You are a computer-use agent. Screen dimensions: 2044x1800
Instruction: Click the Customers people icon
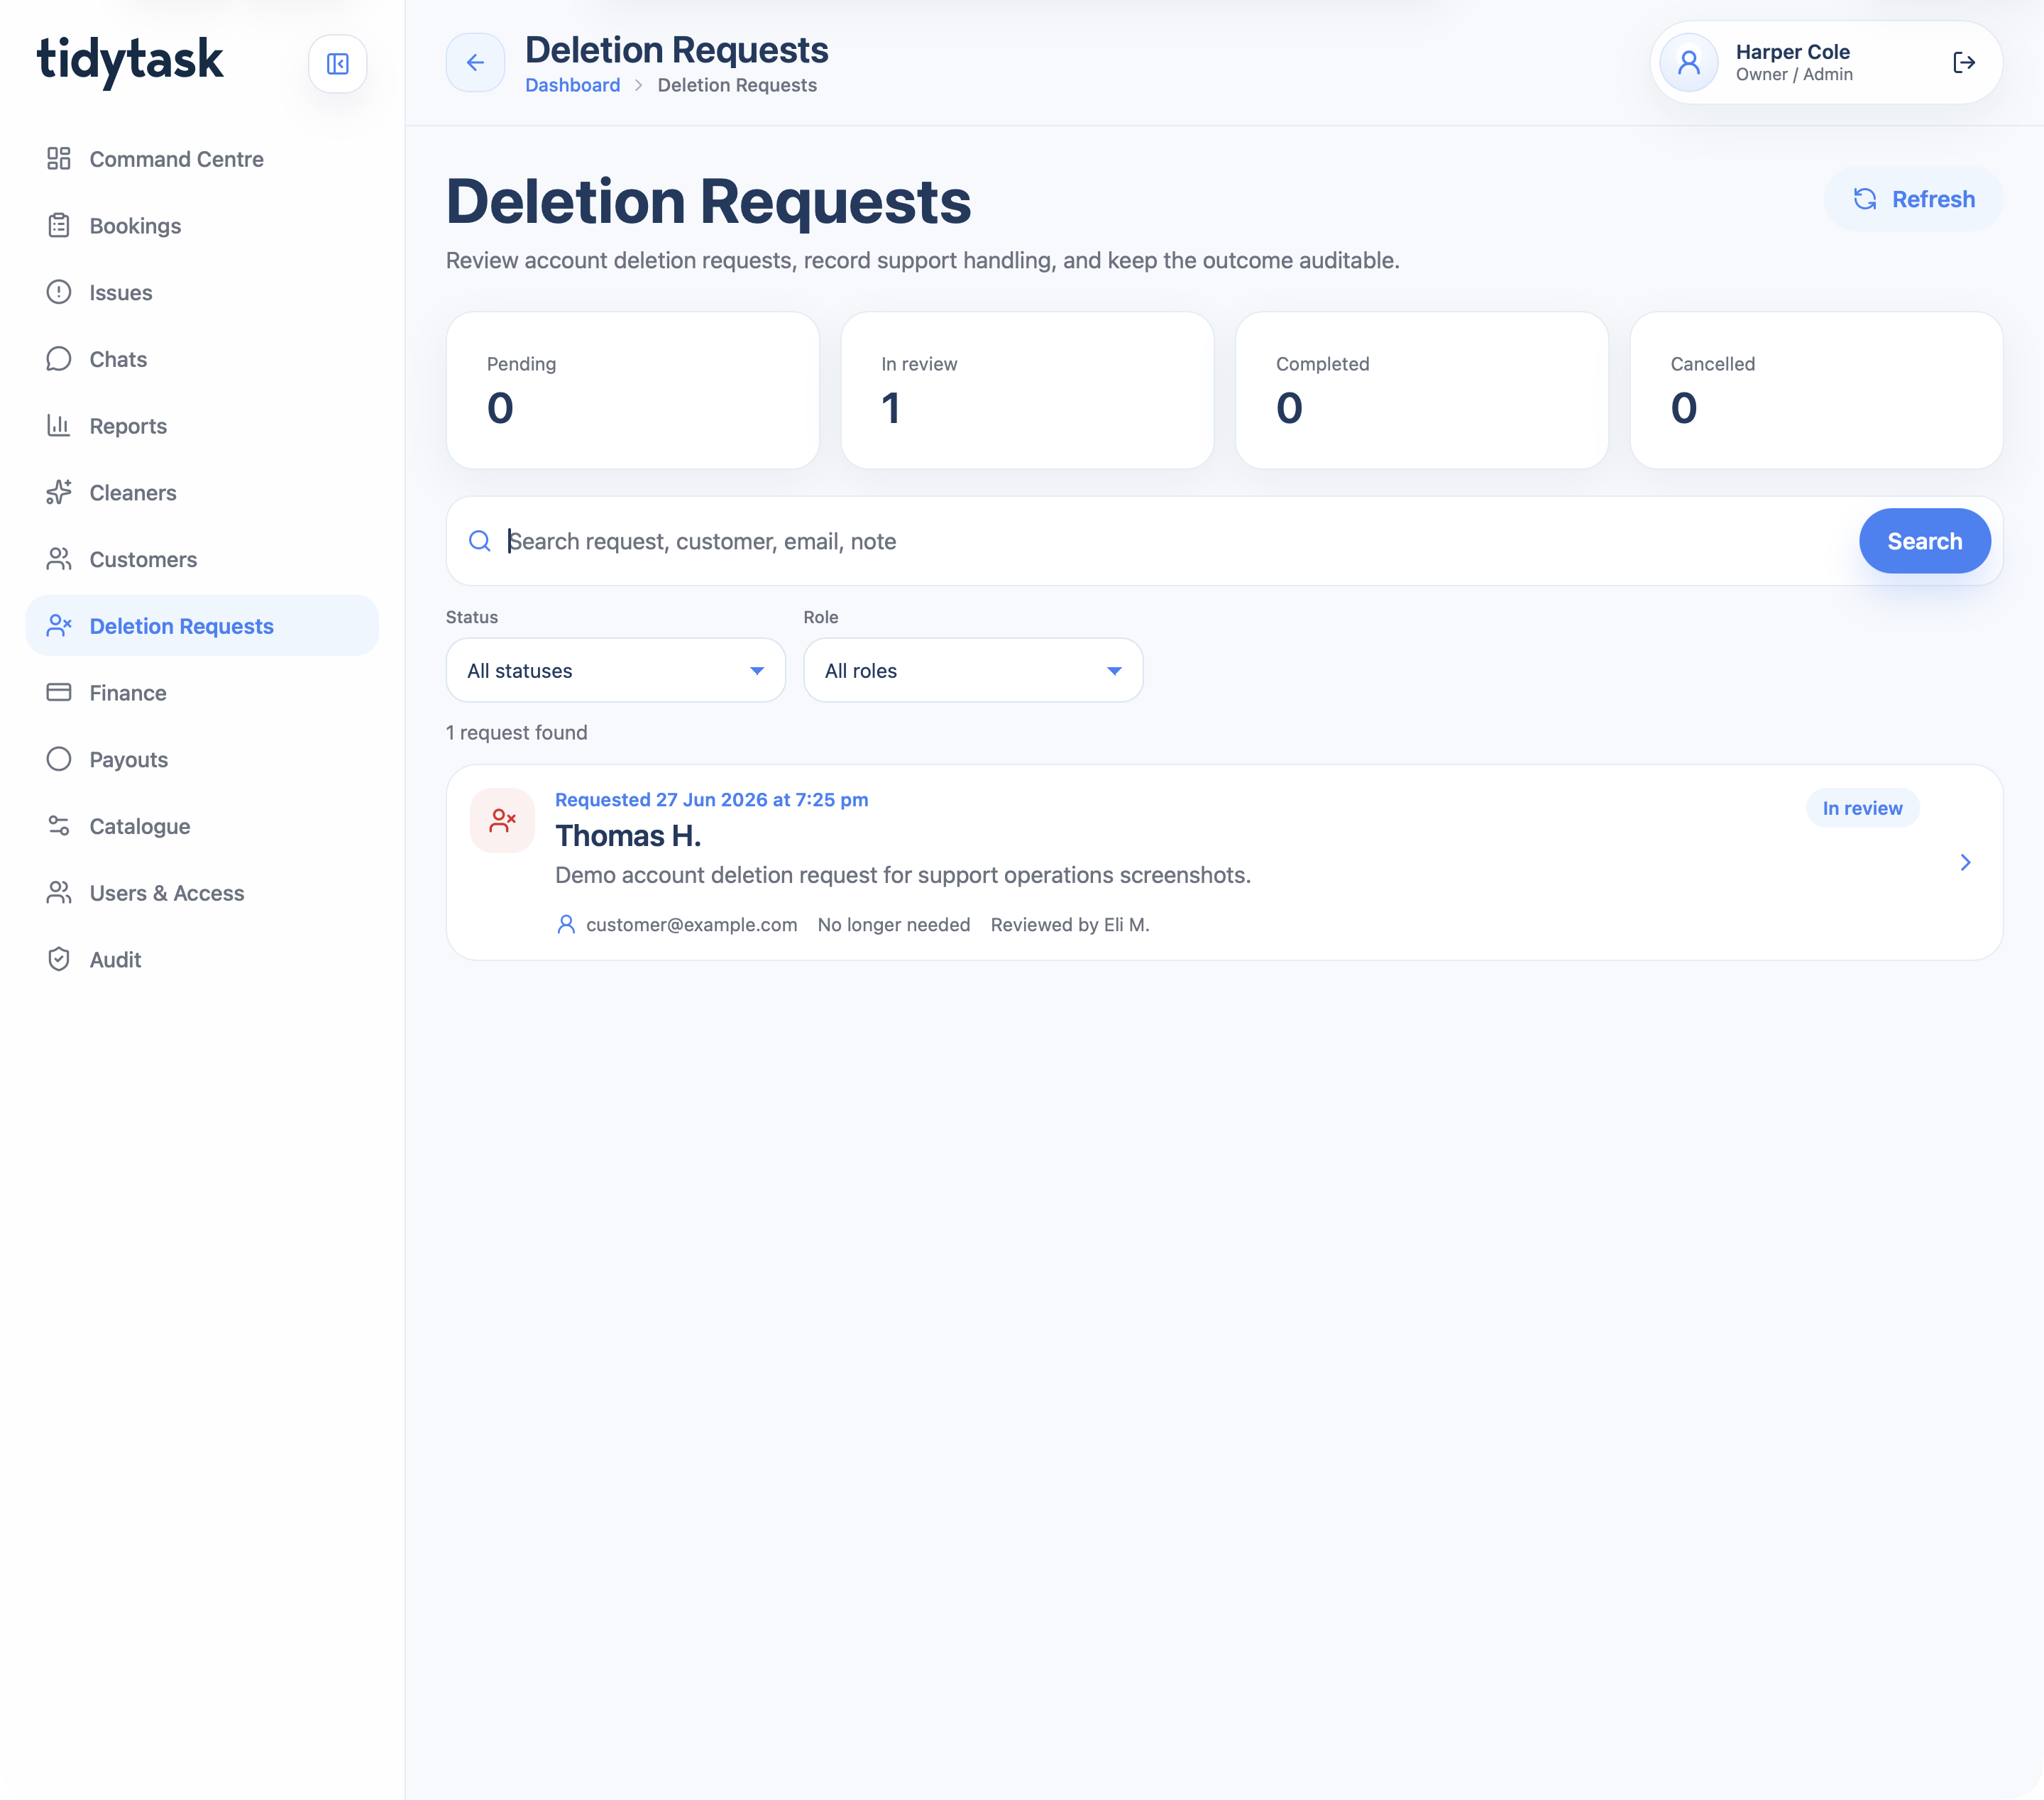click(59, 559)
